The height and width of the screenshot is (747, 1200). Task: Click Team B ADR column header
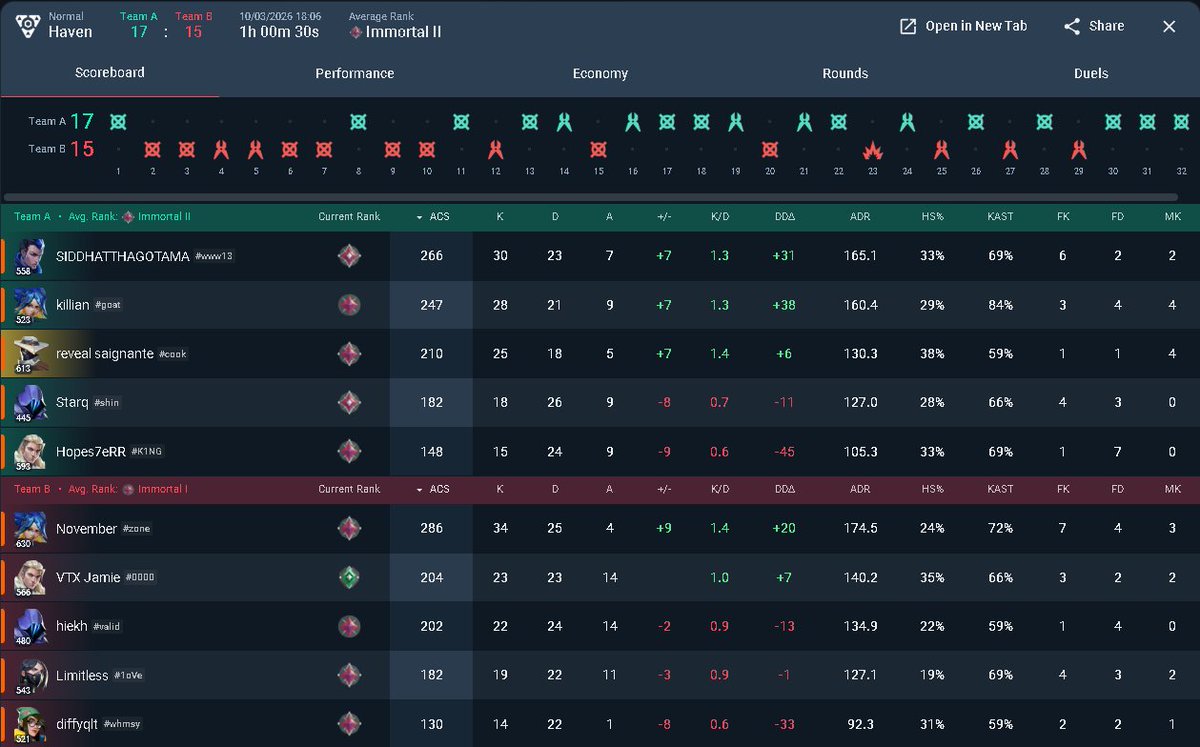[860, 489]
